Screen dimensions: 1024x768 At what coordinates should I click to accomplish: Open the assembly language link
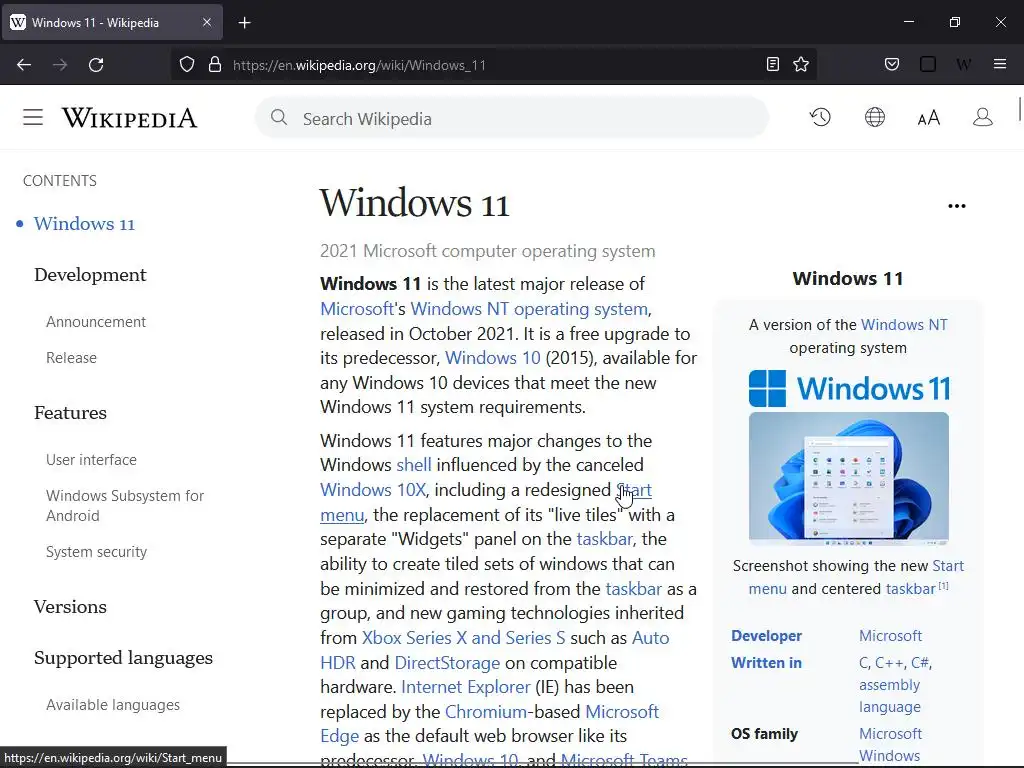[x=889, y=696]
